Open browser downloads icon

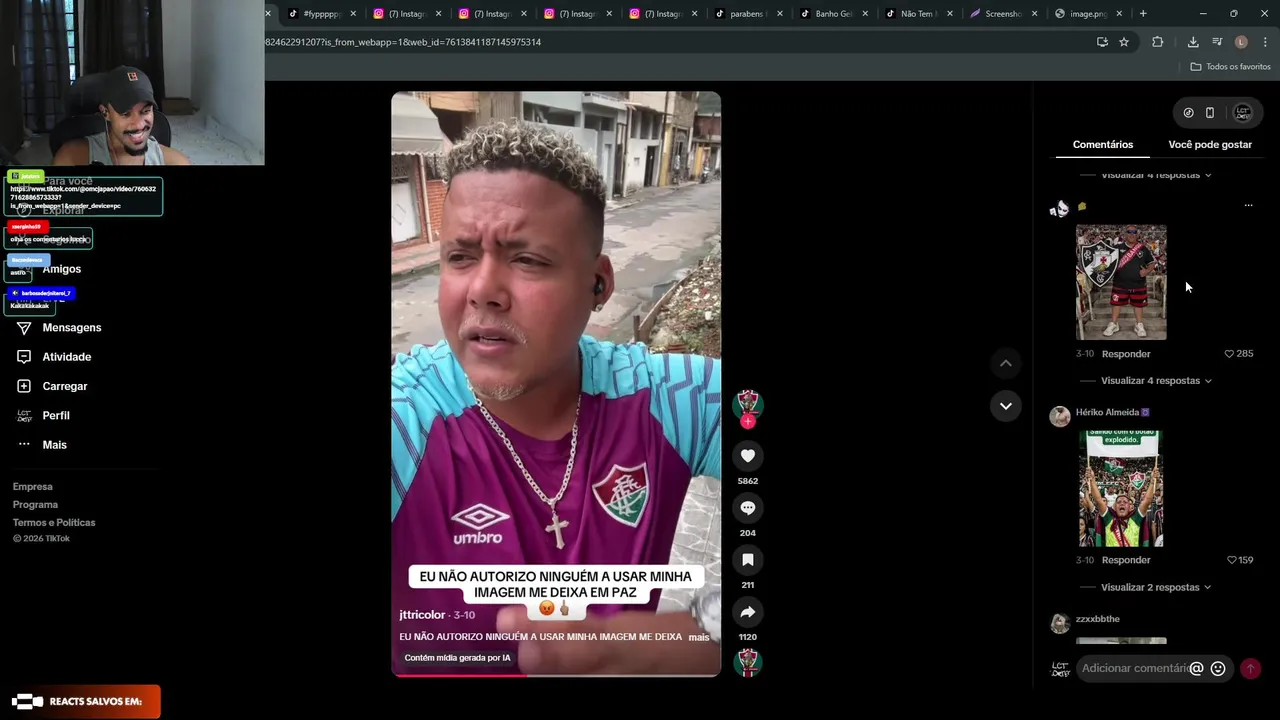pos(1193,42)
